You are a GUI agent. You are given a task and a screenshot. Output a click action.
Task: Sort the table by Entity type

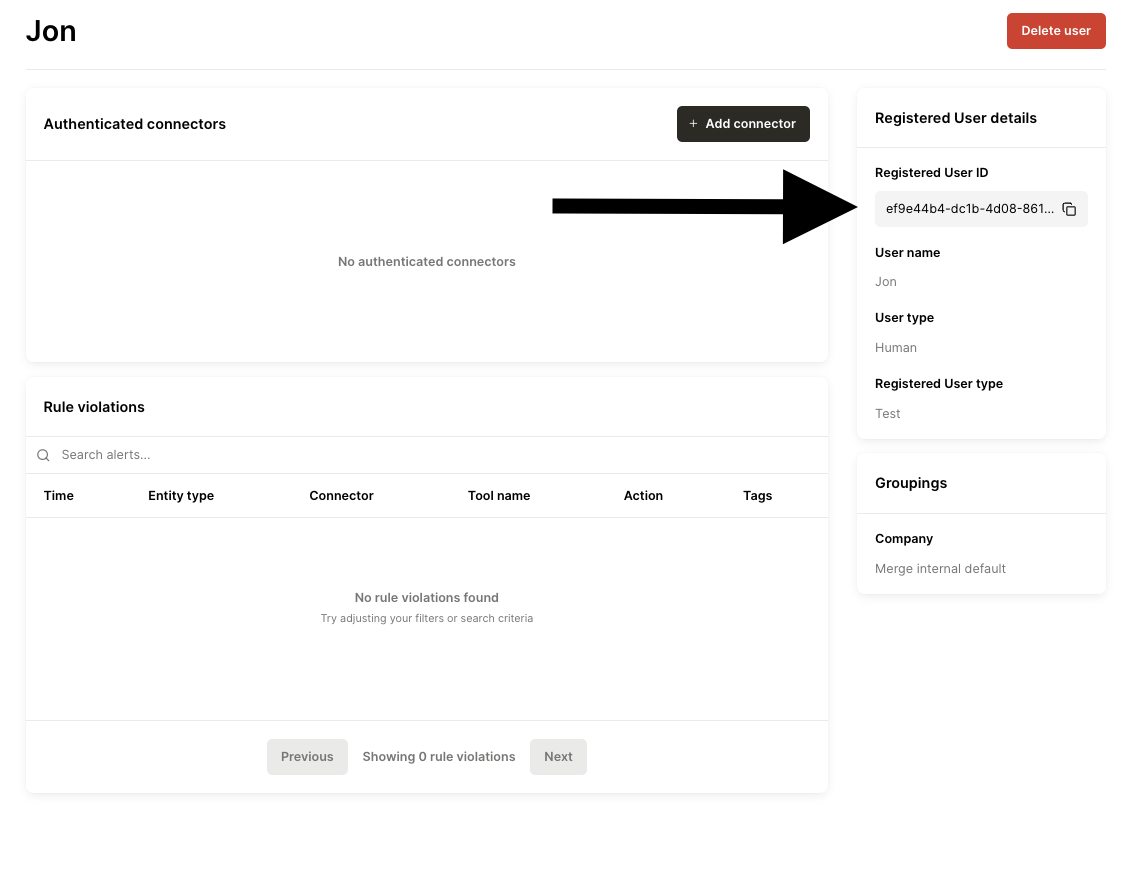tap(181, 495)
